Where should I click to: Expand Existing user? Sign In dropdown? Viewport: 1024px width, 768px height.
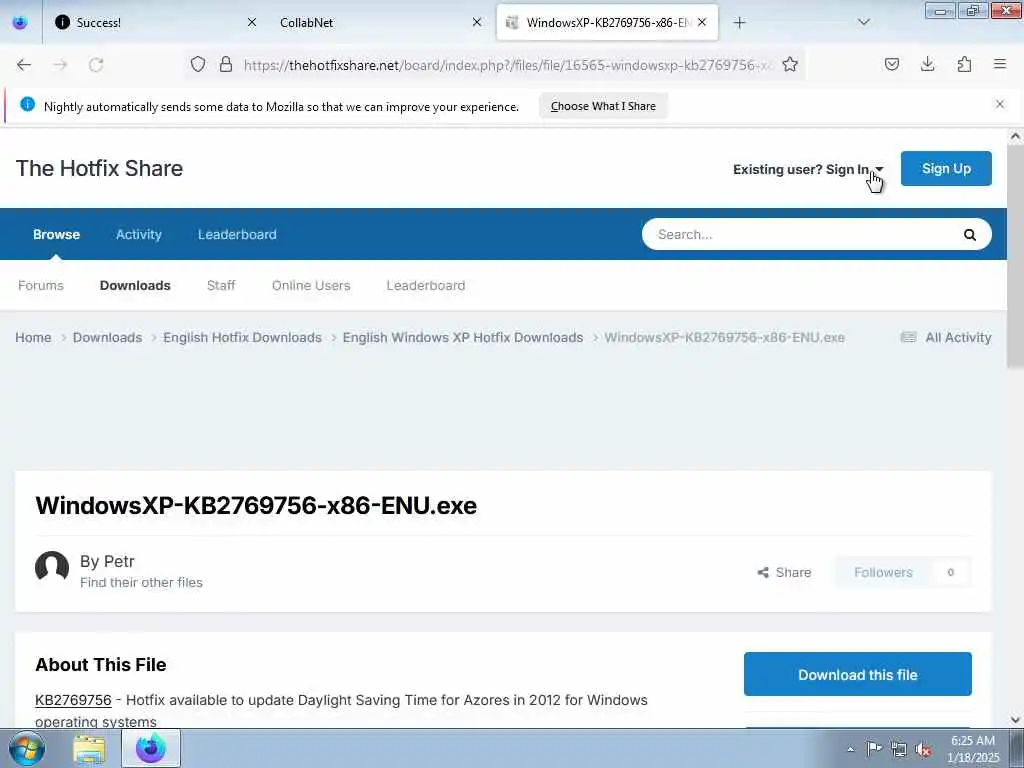click(x=808, y=169)
